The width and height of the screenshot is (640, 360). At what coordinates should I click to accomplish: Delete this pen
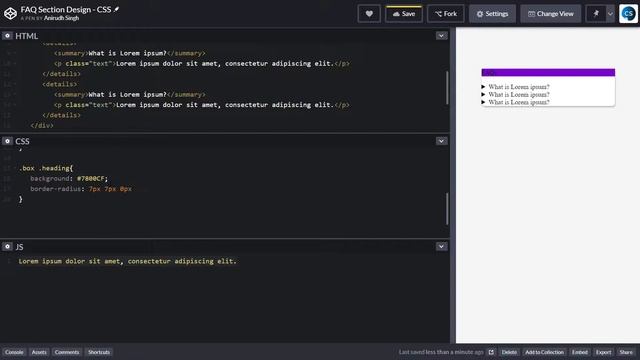[x=509, y=352]
